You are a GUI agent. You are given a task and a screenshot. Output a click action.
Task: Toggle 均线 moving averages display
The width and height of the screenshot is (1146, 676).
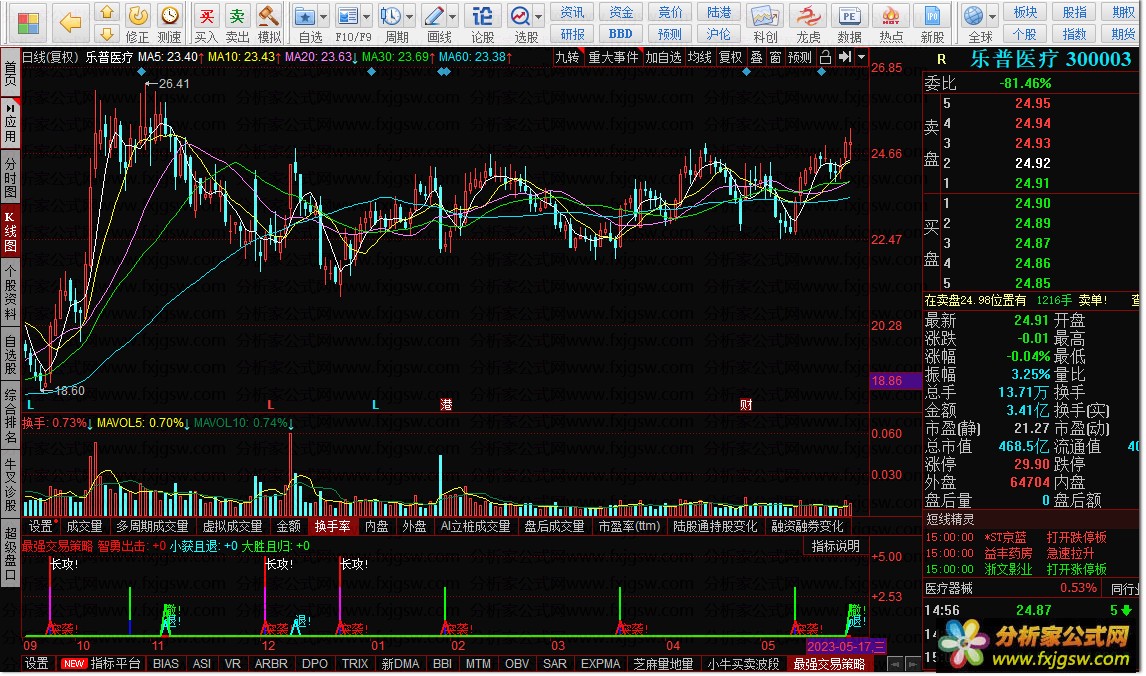(x=699, y=57)
